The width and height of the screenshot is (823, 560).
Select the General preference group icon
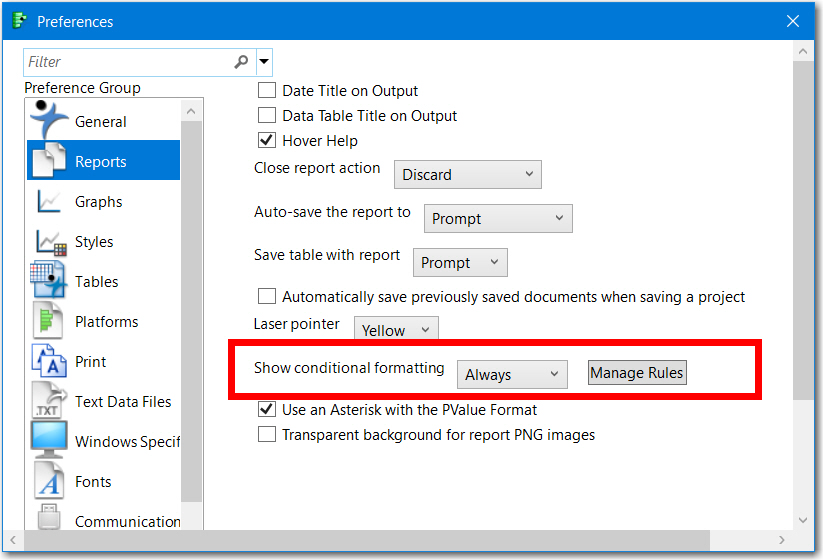(x=50, y=121)
